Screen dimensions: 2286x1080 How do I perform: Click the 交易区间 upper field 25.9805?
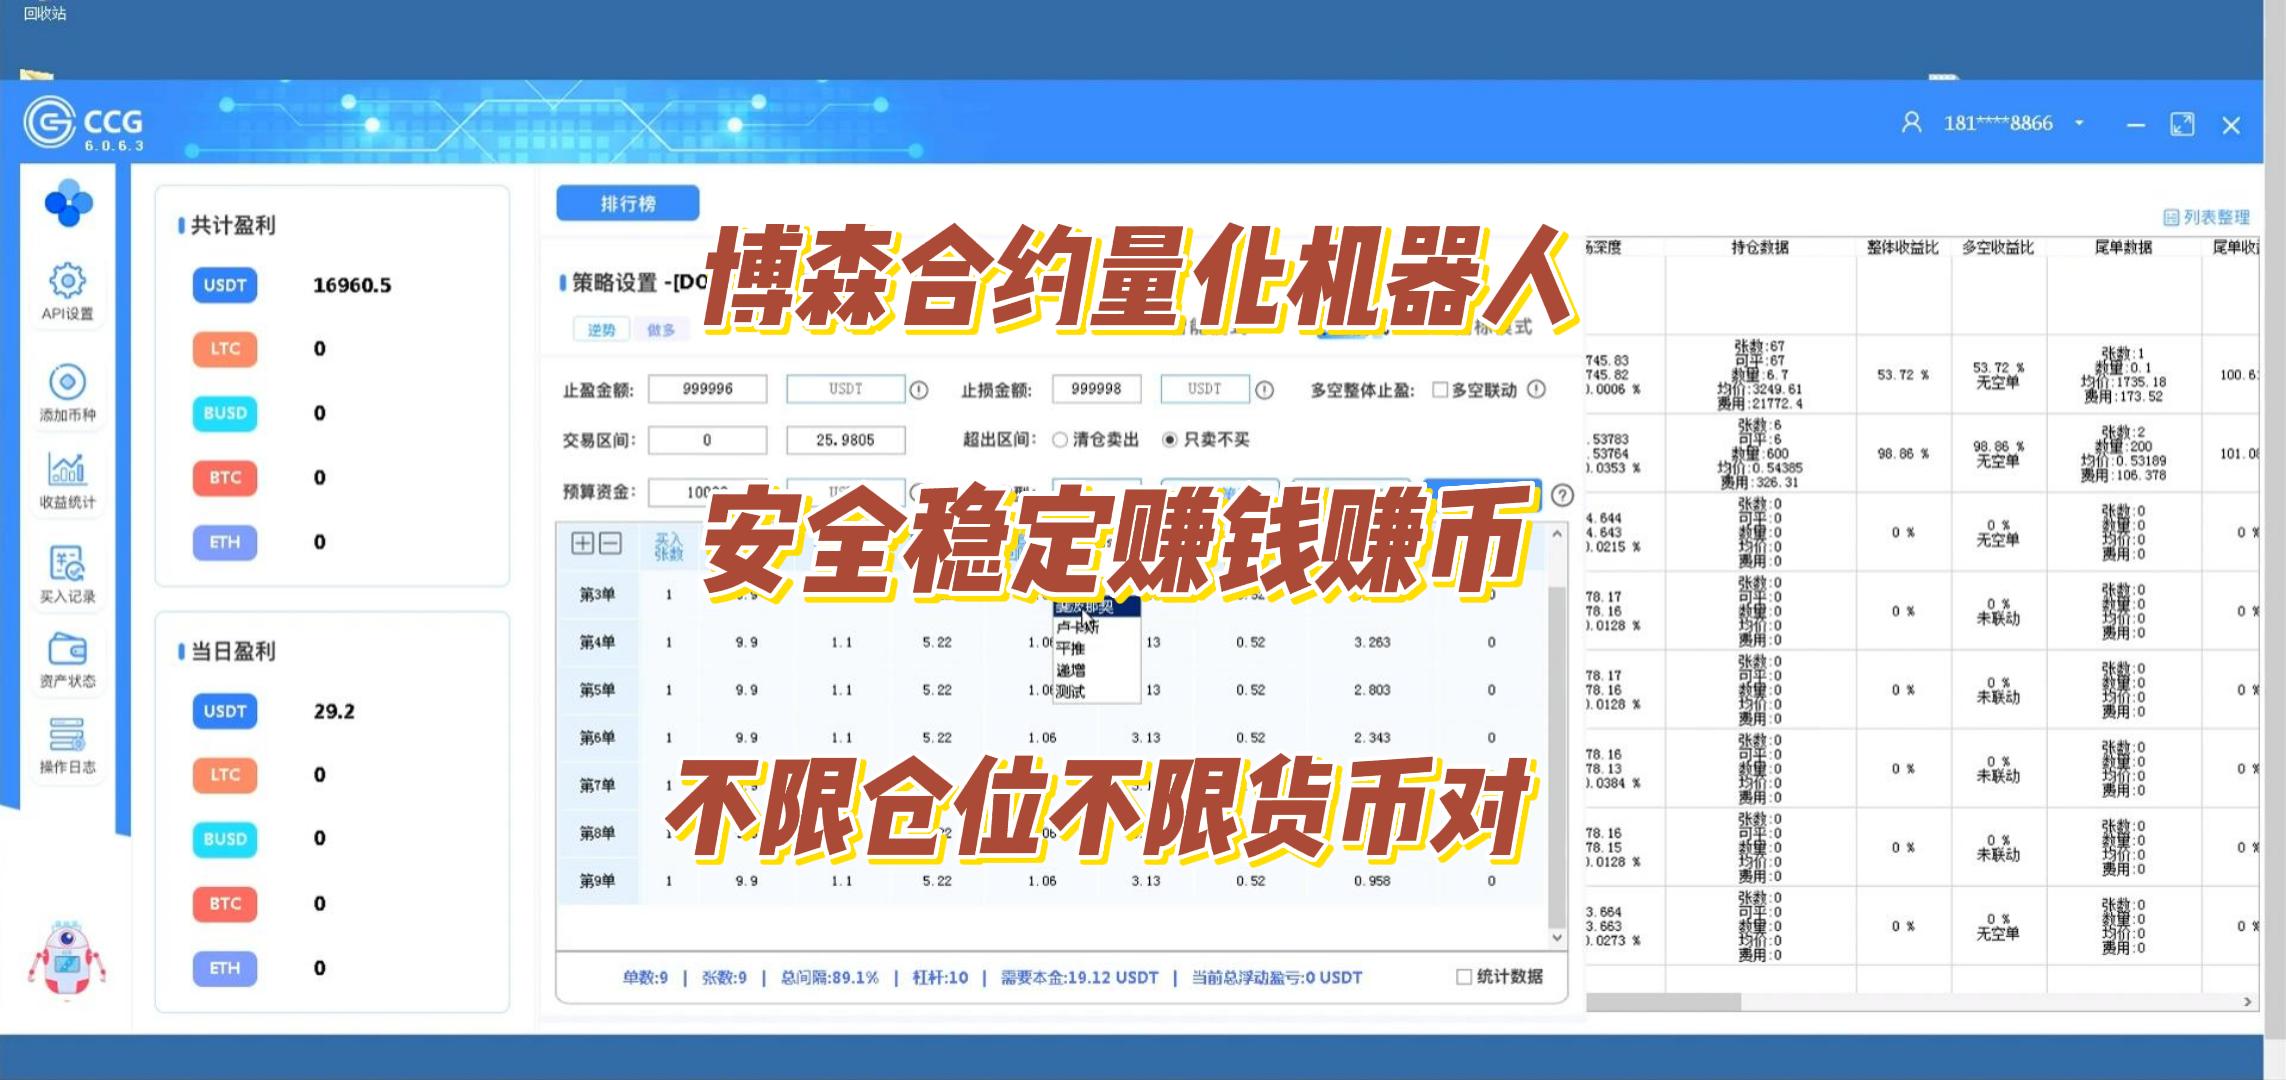(846, 440)
